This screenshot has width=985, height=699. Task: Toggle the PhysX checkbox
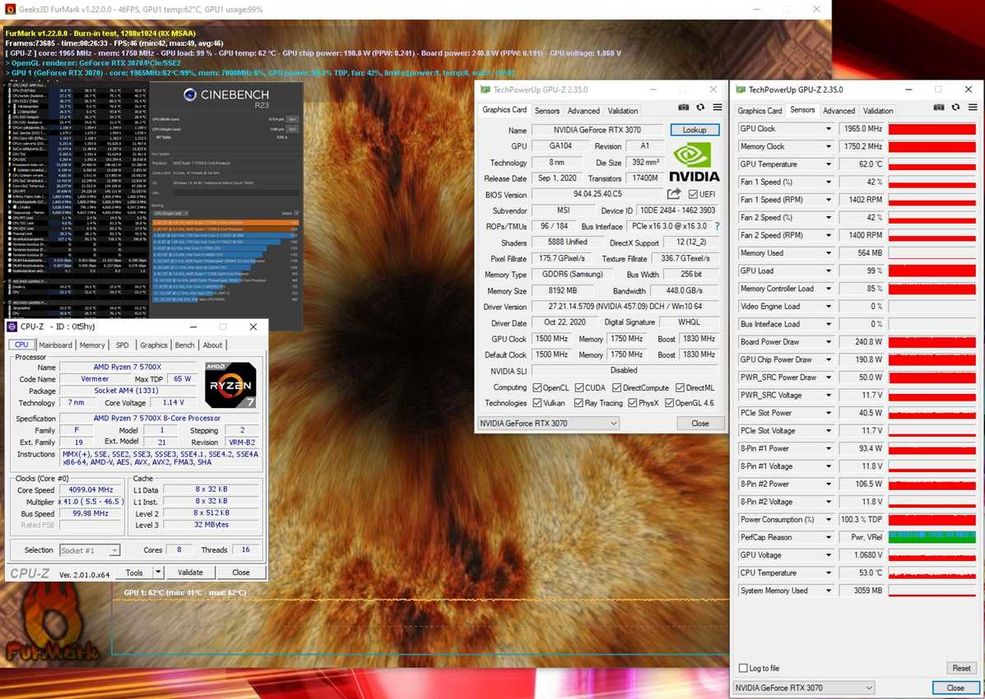(x=633, y=403)
